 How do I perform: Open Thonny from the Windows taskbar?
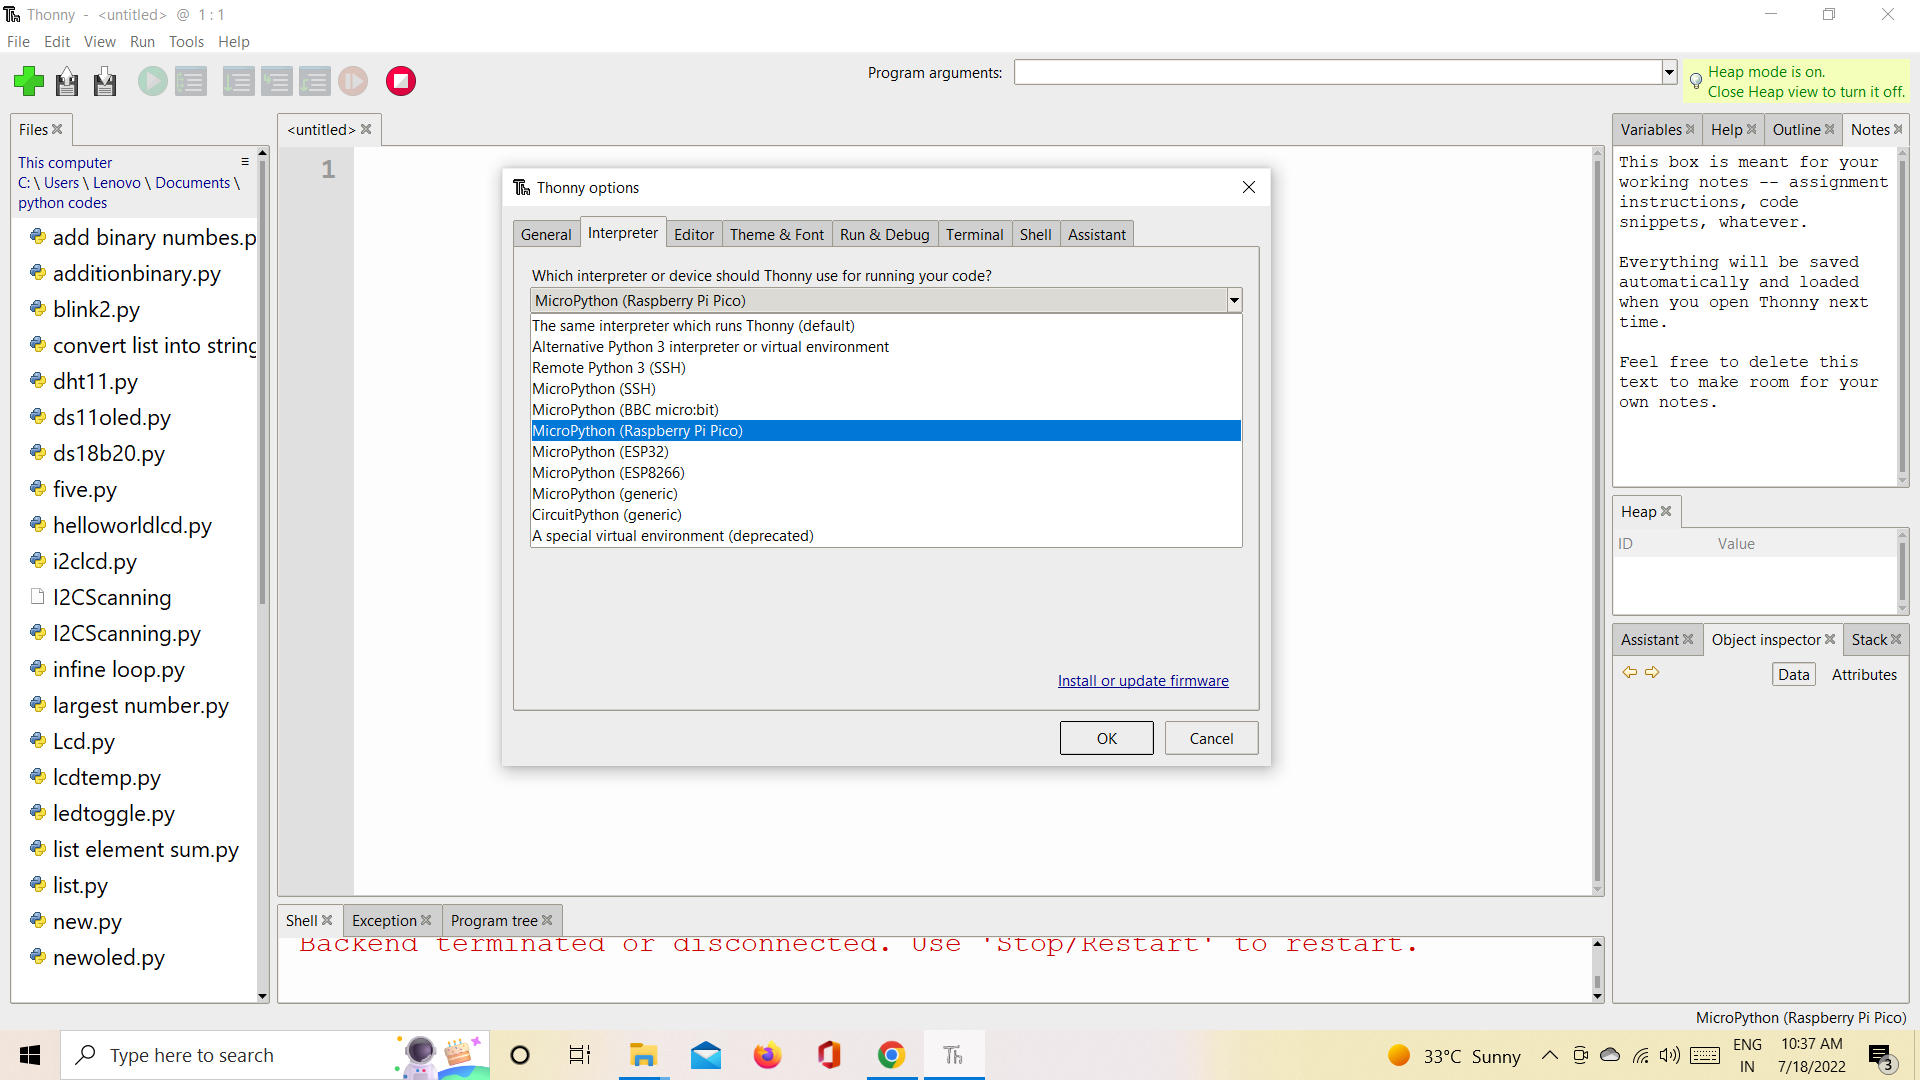[x=953, y=1055]
